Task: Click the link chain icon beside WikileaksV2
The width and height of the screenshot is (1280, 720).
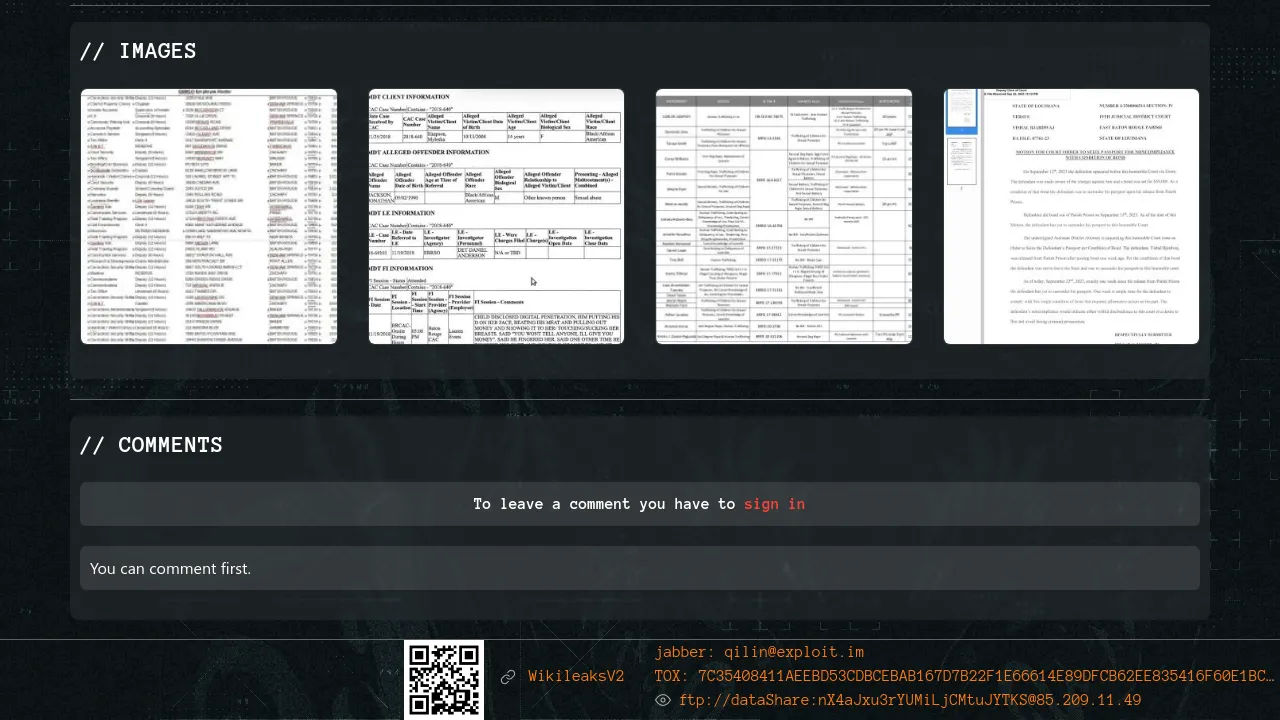Action: [508, 677]
